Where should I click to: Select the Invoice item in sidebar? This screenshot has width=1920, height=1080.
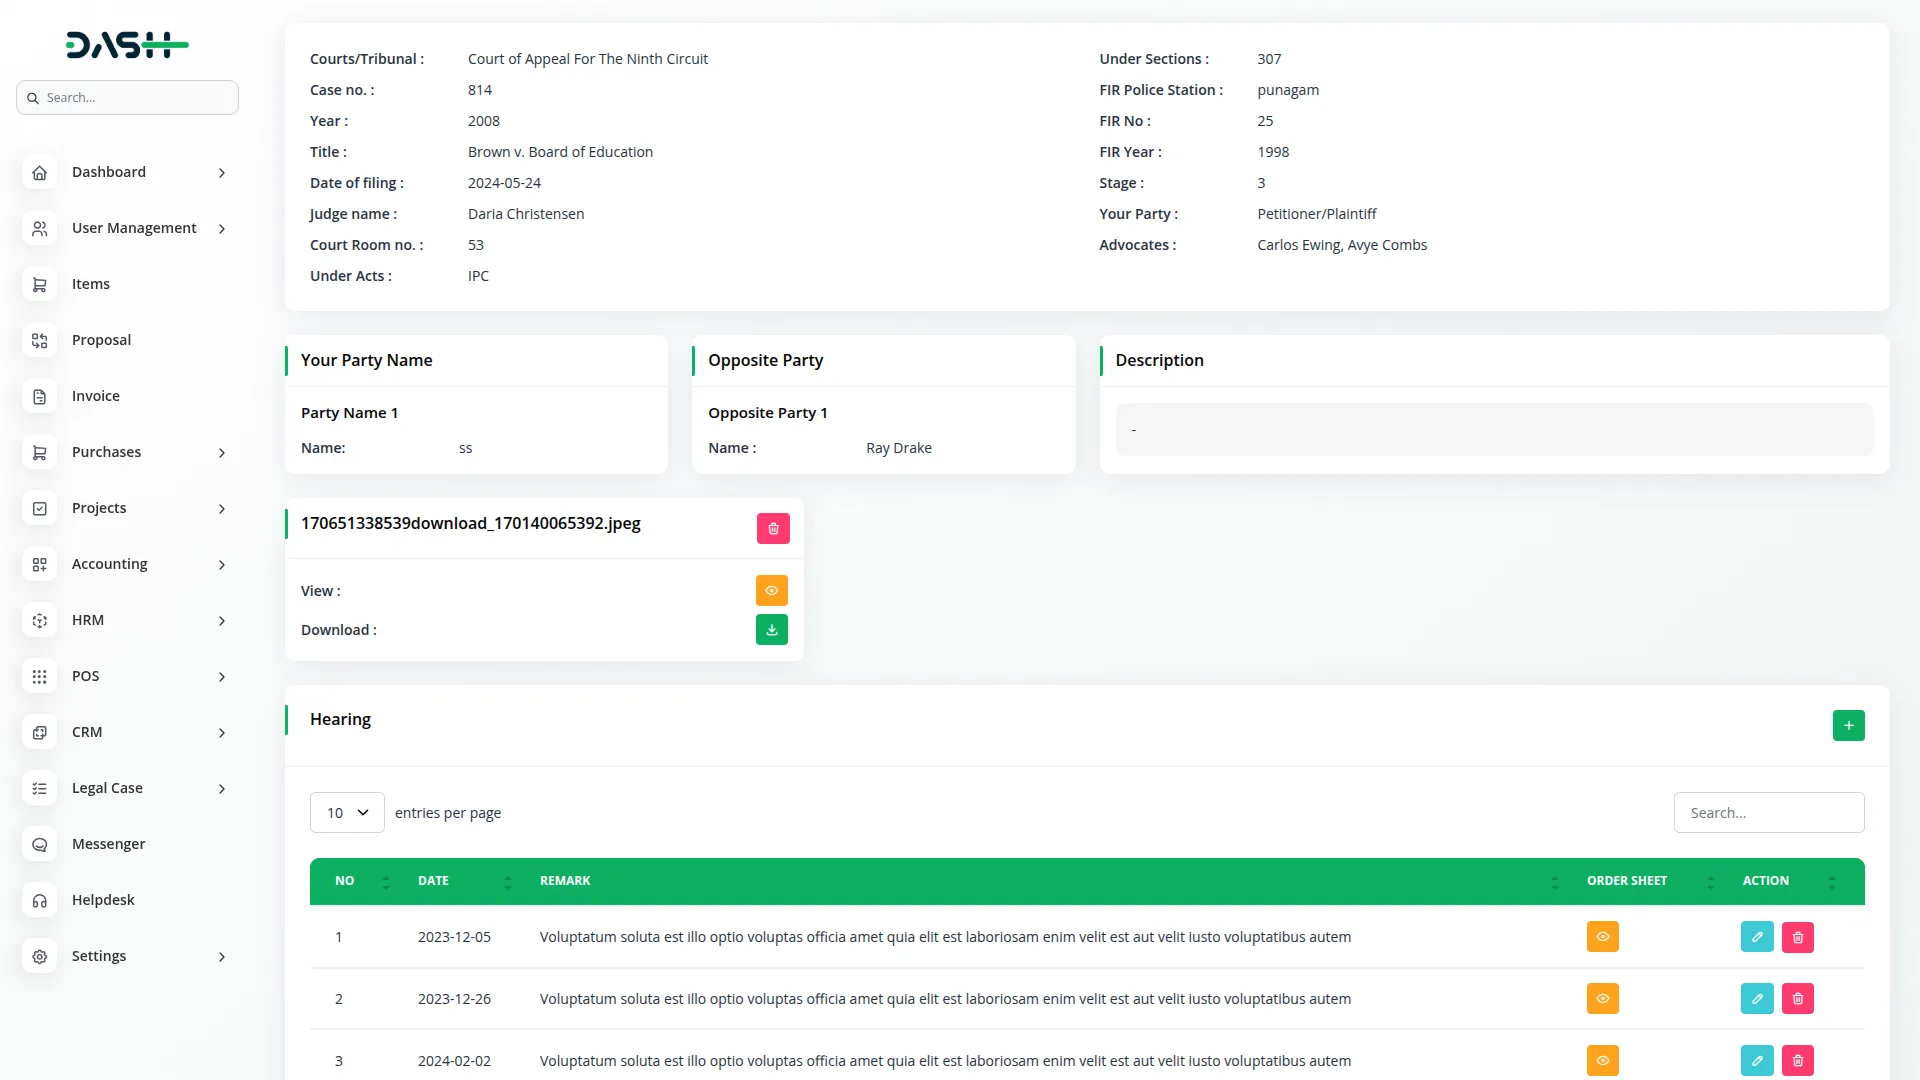pyautogui.click(x=95, y=395)
